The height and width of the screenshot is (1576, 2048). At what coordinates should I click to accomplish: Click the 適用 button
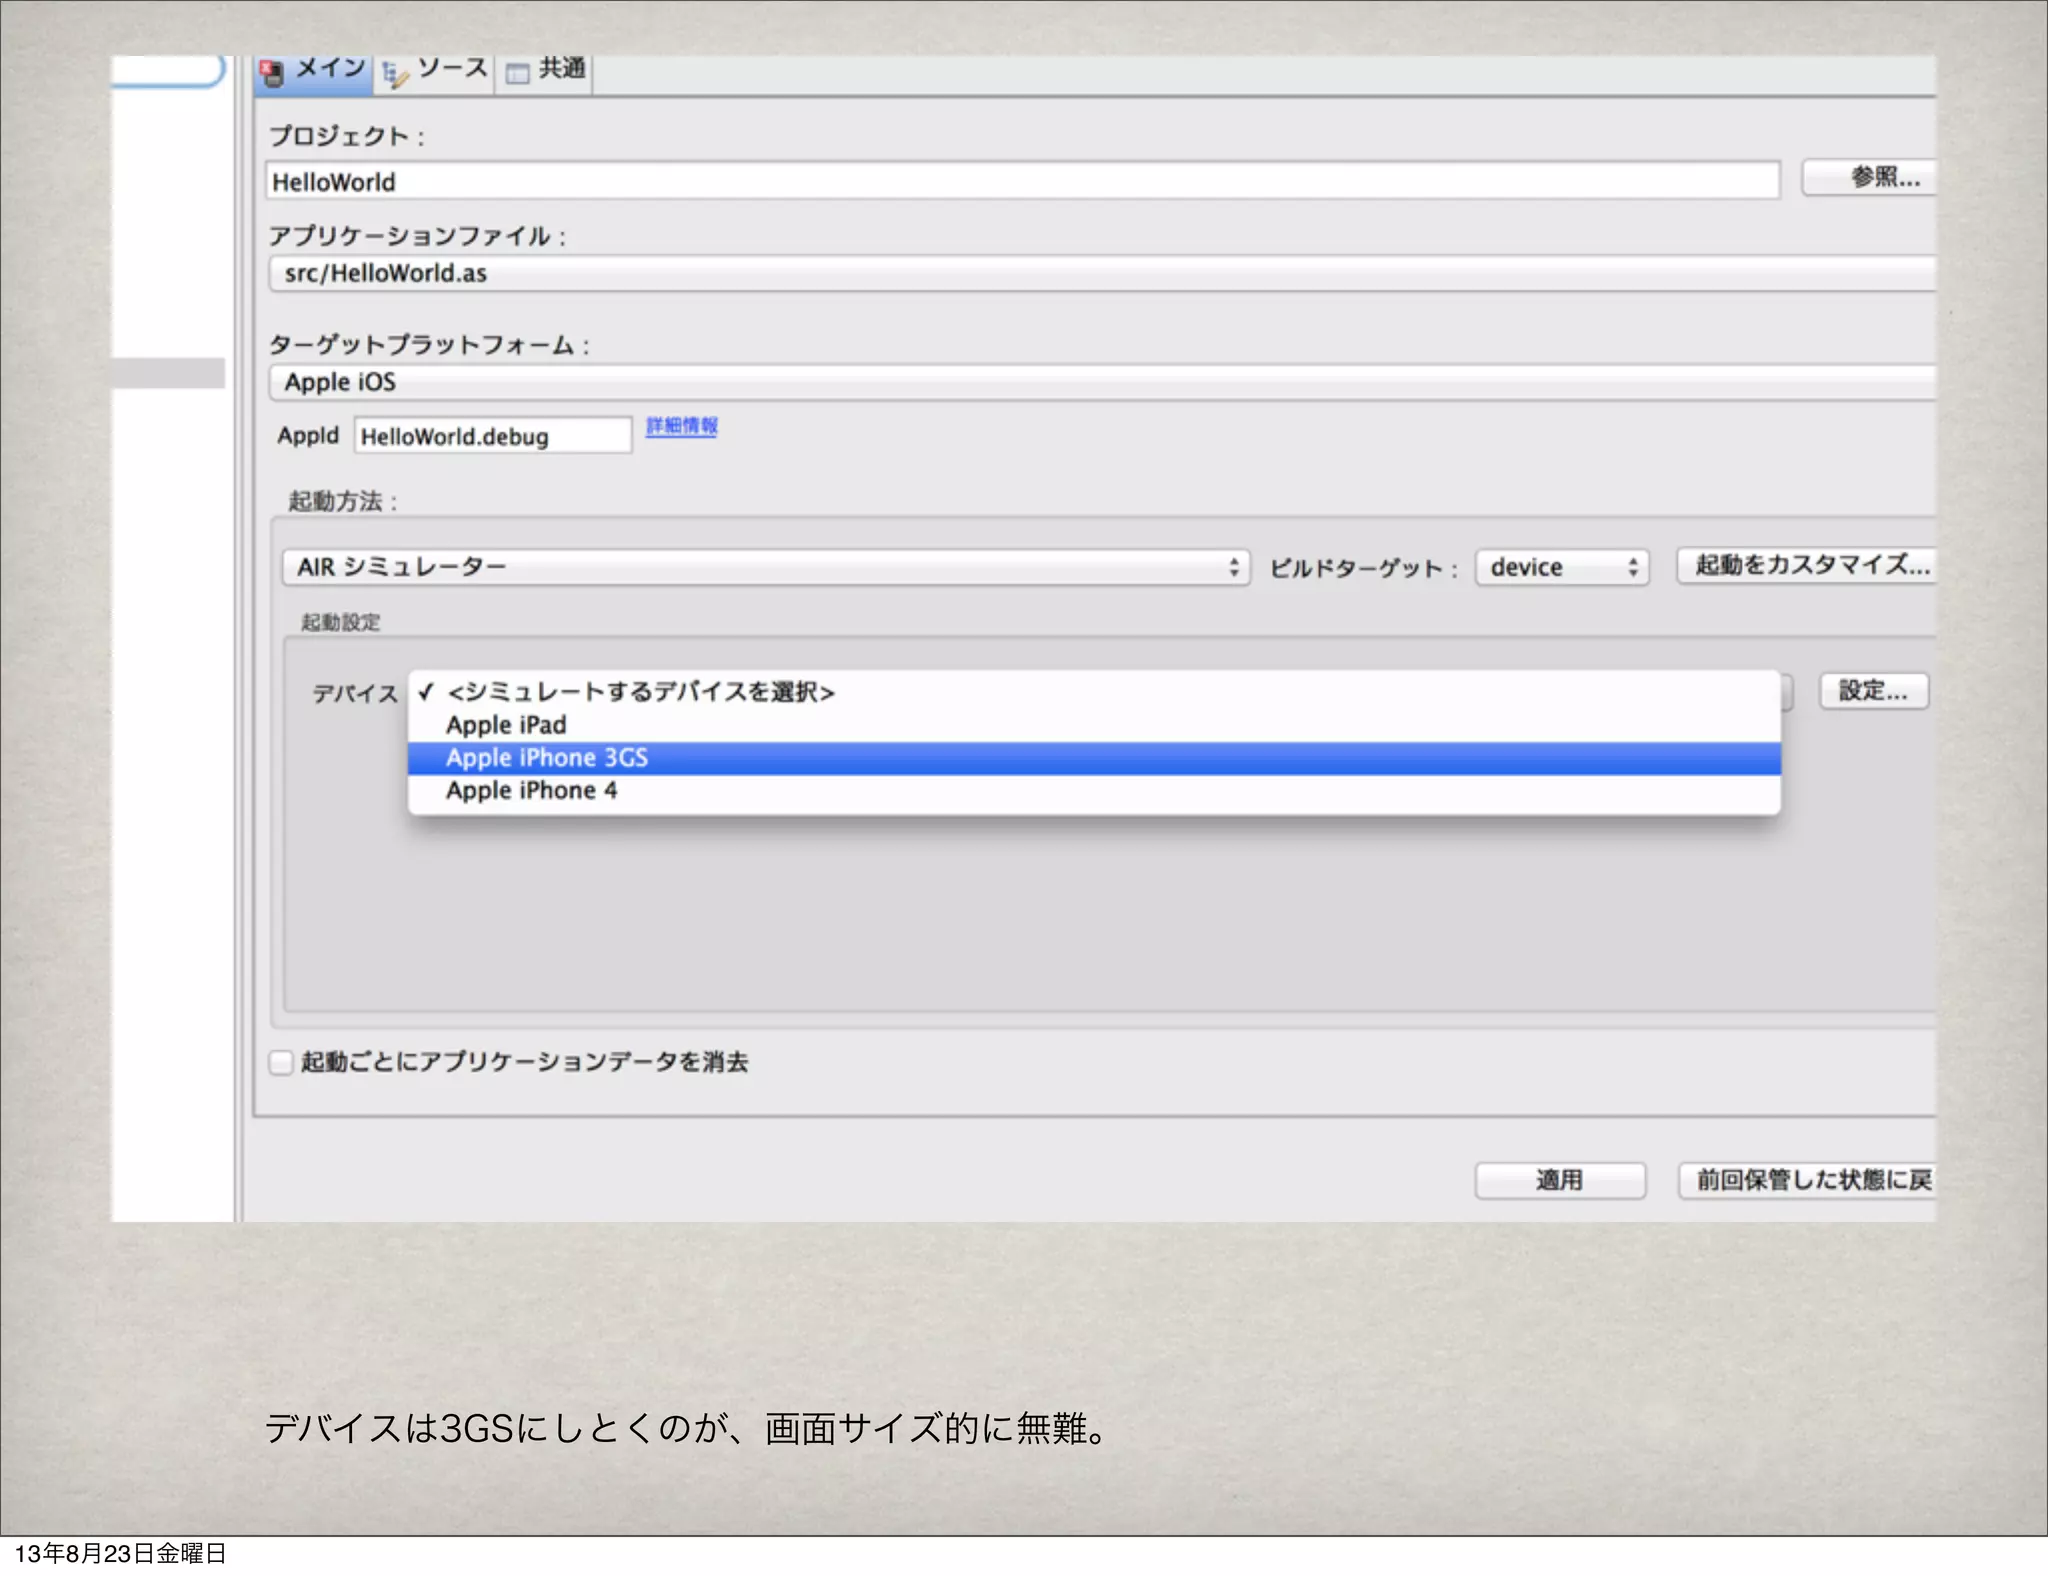tap(1560, 1180)
